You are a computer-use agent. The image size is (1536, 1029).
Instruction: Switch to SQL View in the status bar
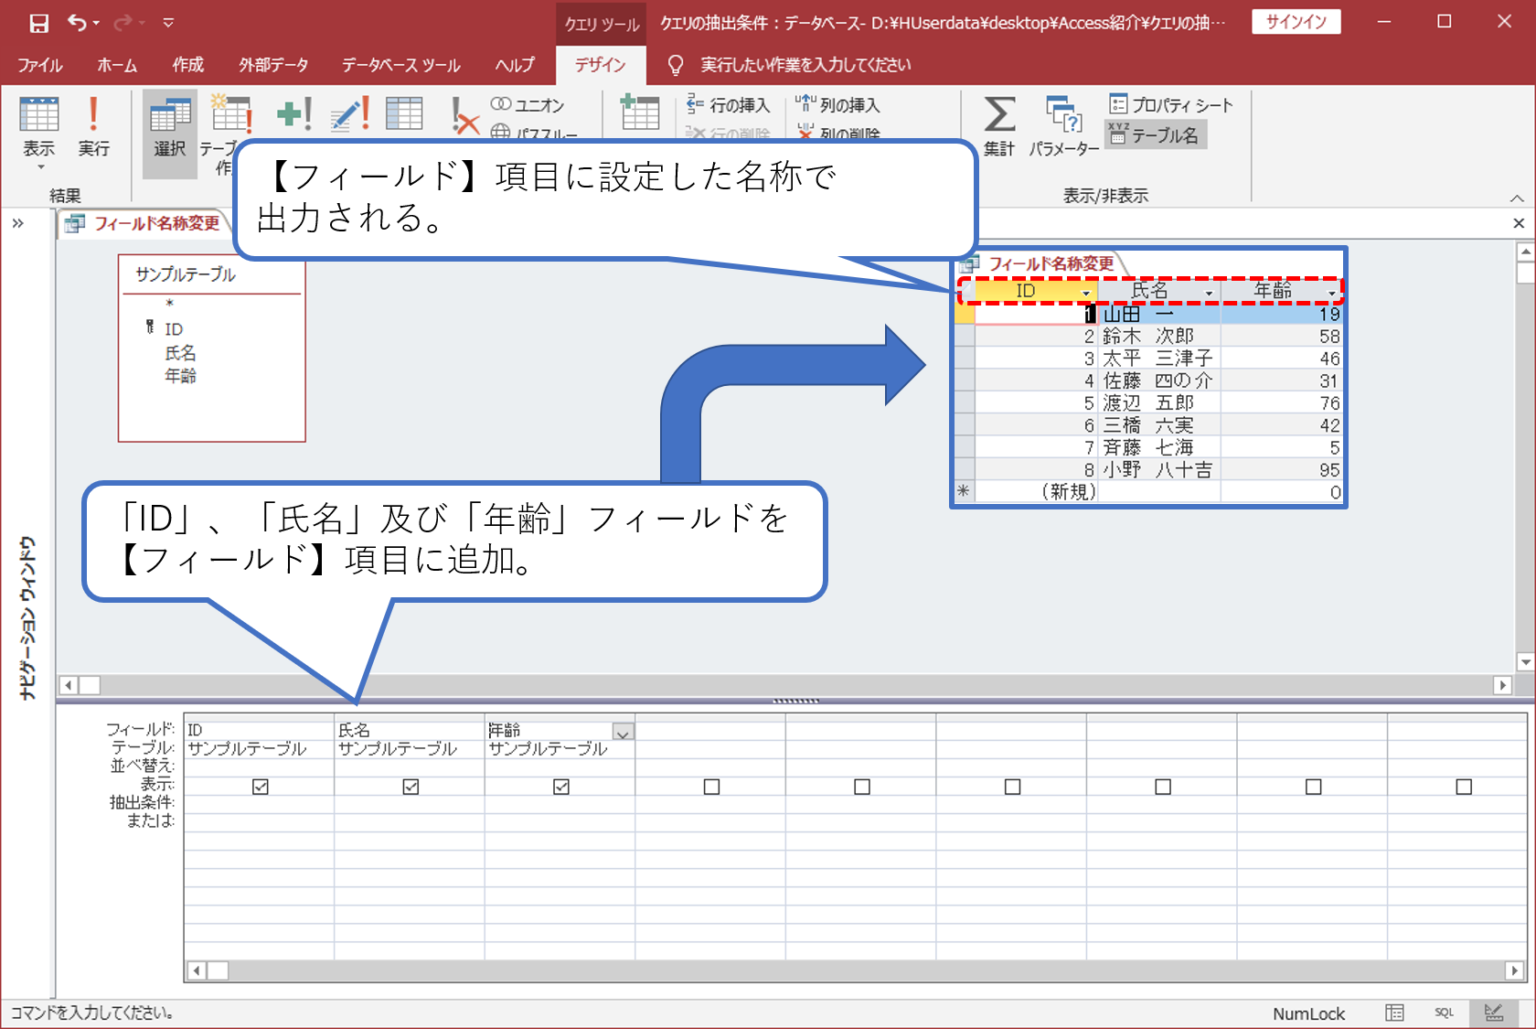[x=1444, y=1013]
